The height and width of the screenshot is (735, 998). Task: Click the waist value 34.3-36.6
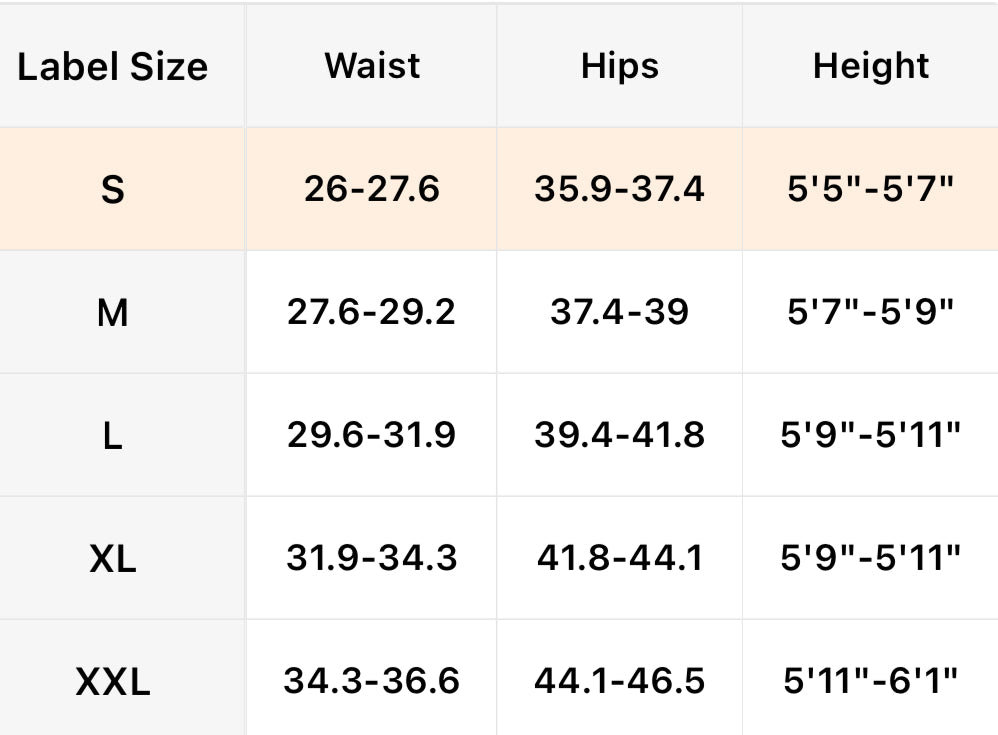pyautogui.click(x=372, y=681)
